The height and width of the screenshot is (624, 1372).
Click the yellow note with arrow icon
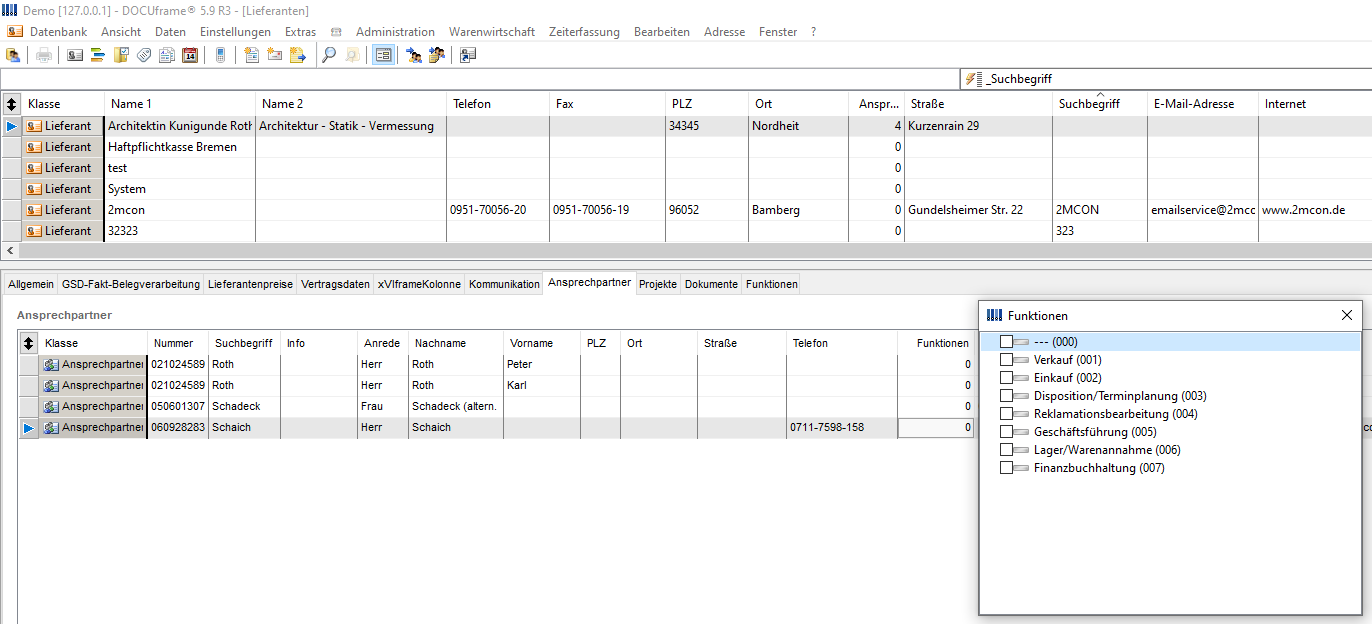pos(297,55)
